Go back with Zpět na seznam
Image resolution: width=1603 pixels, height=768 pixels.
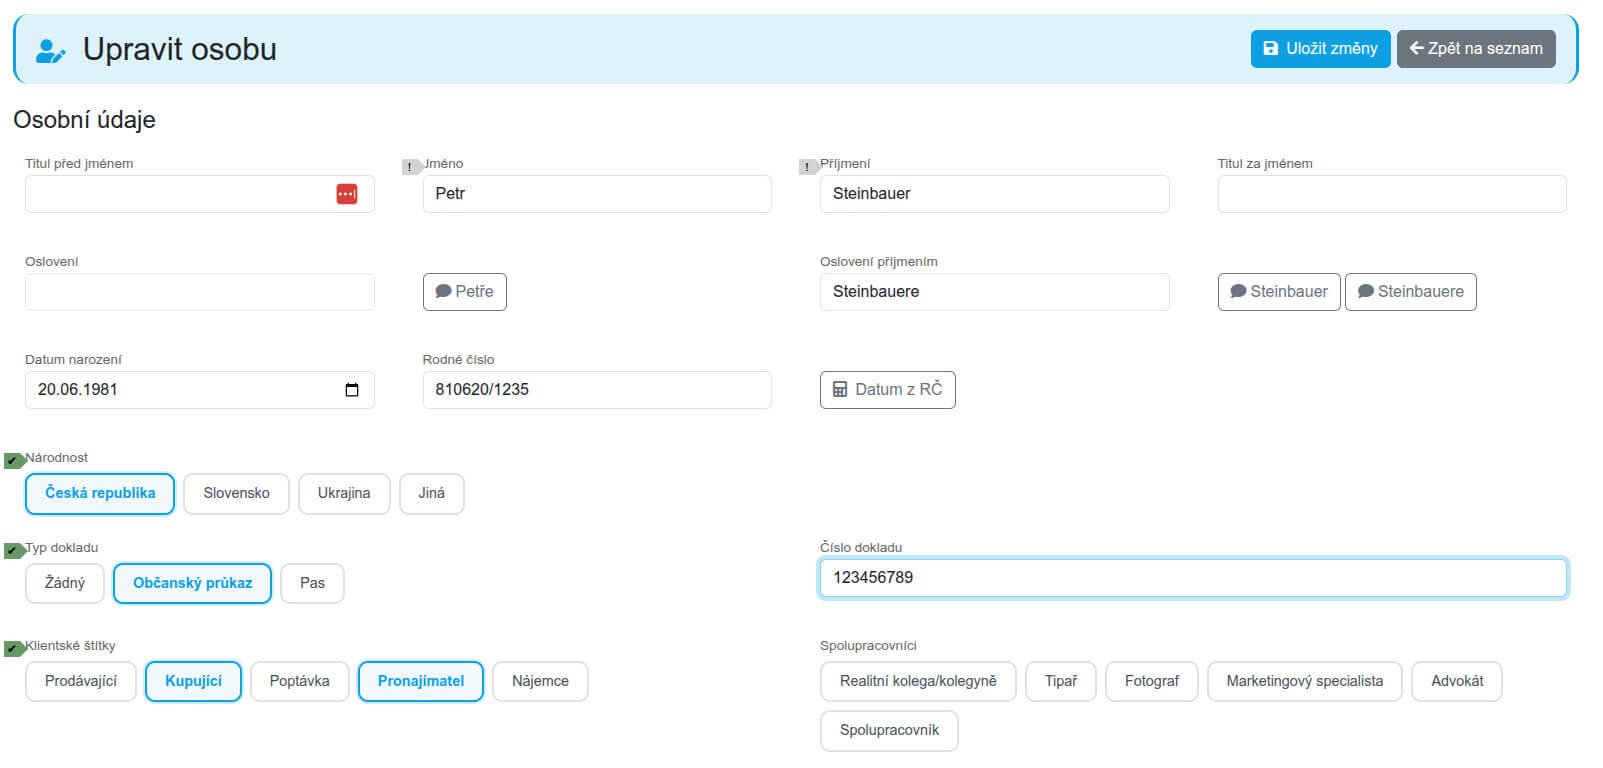(x=1476, y=48)
